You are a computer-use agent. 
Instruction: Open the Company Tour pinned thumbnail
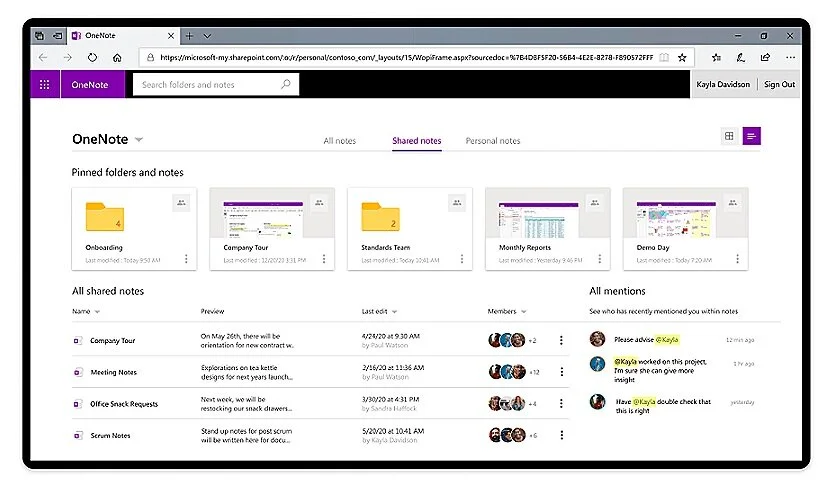point(263,220)
